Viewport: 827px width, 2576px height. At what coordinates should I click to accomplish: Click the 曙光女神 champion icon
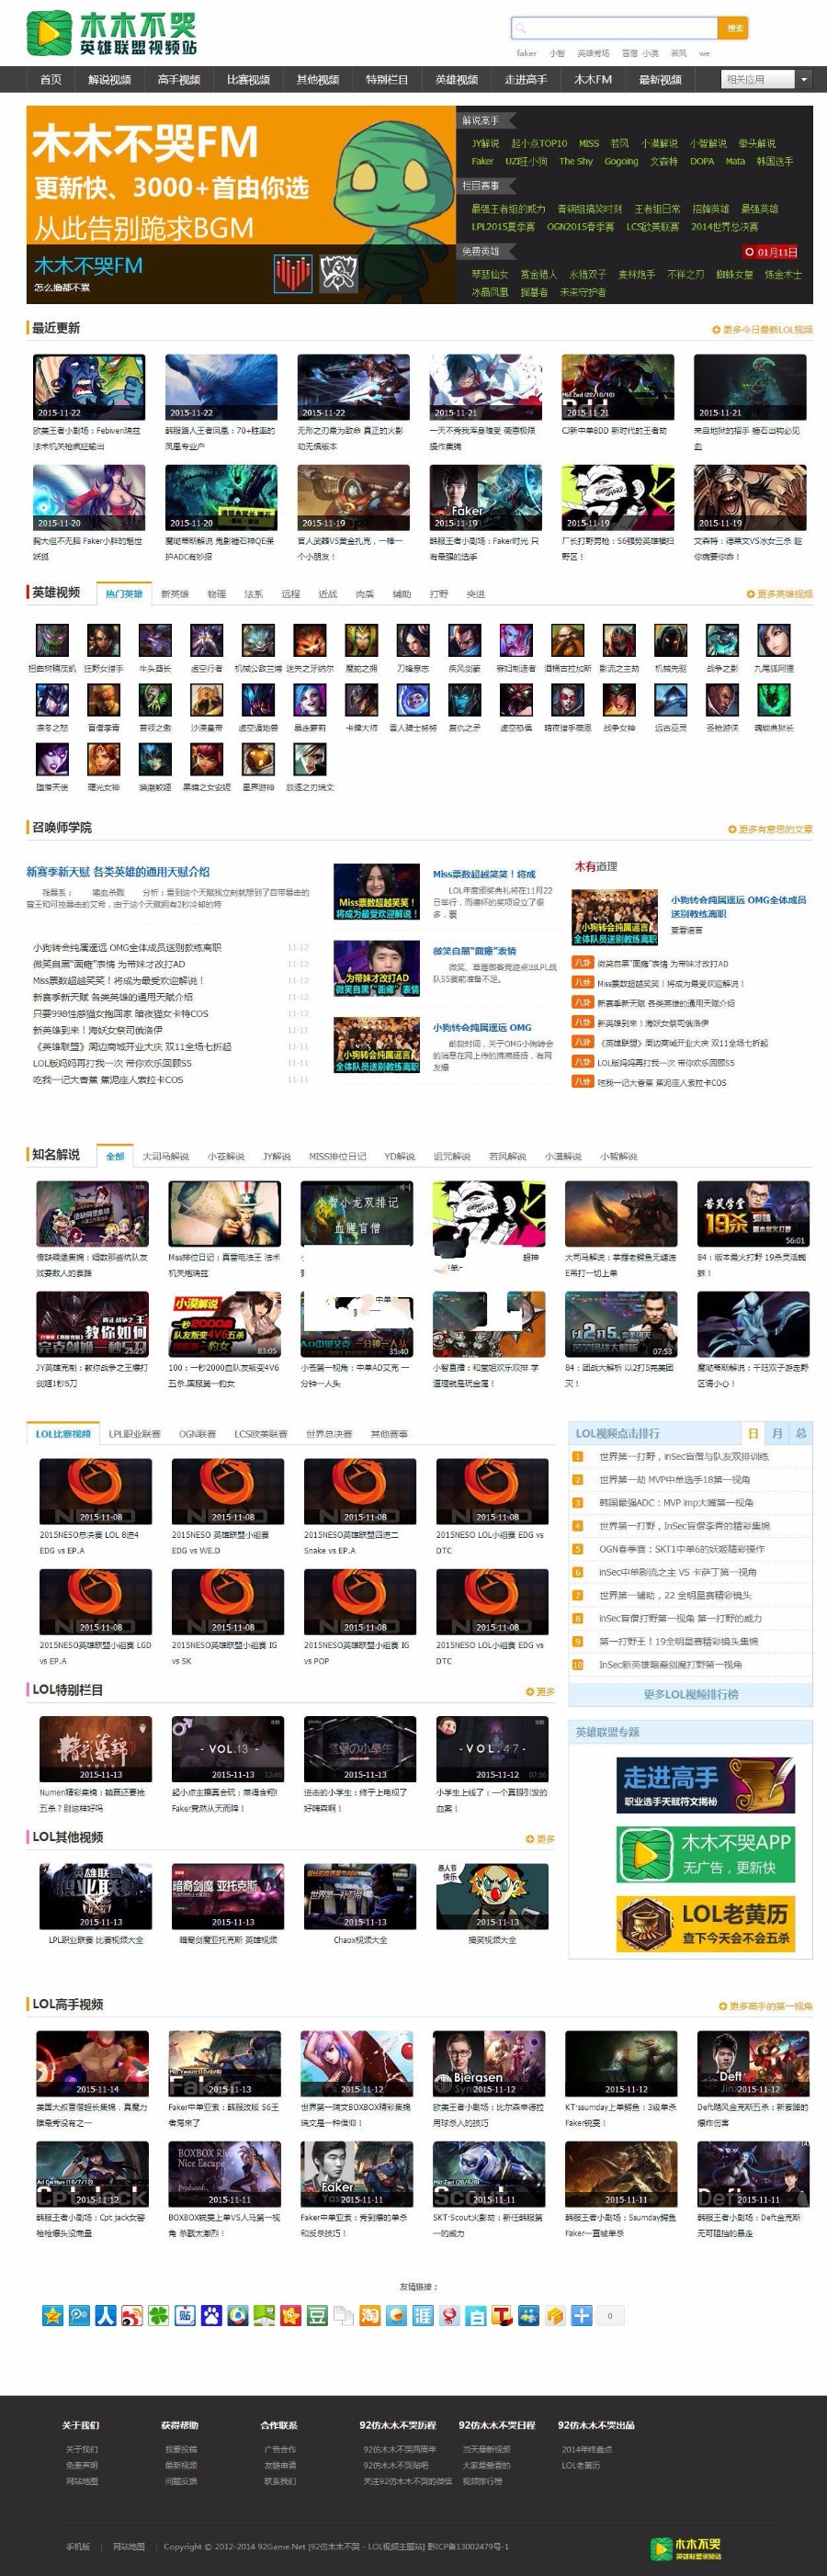103,760
